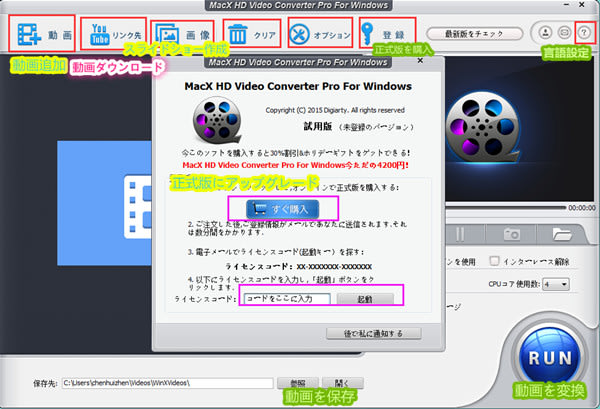
Task: Click the user account round icon
Action: (545, 32)
